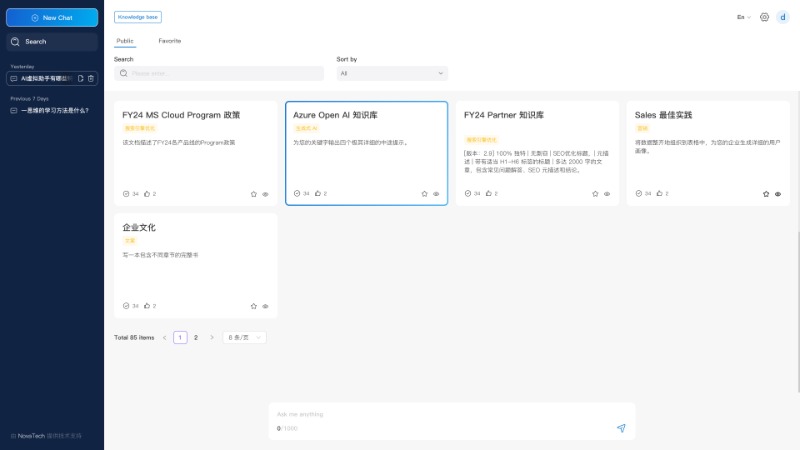Open the Sort by dropdown
Screen dimensions: 800x450
tap(392, 73)
